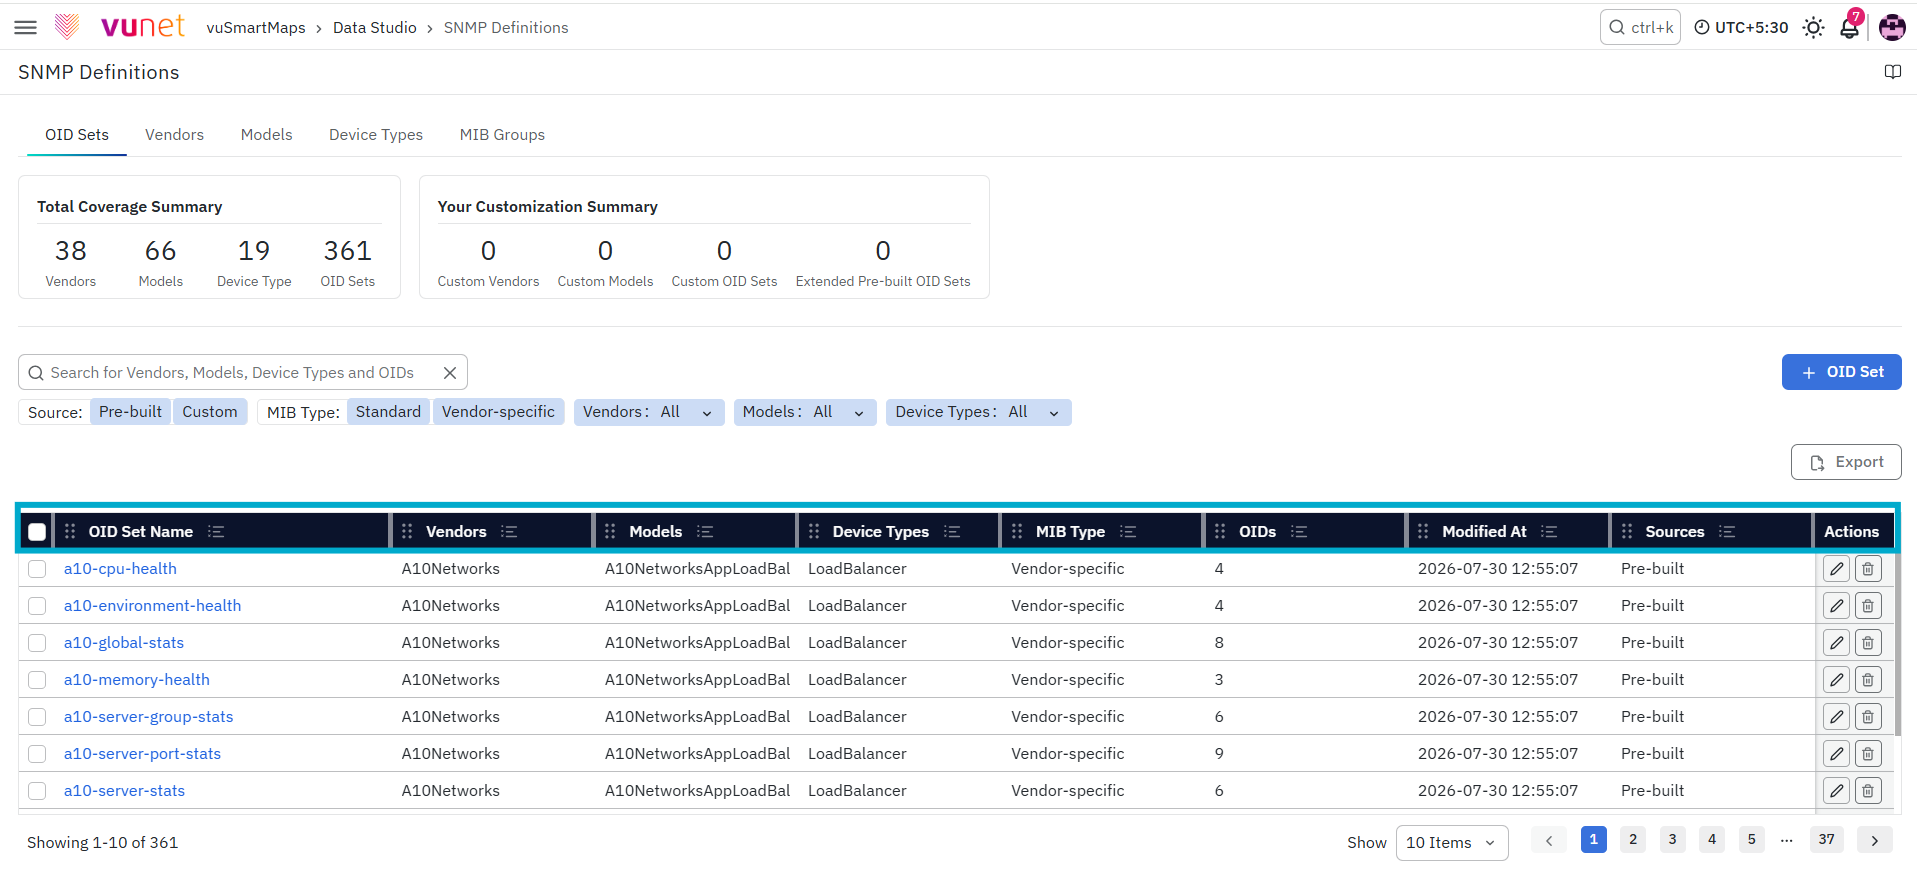
Task: Jump to last page 37
Action: tap(1827, 840)
